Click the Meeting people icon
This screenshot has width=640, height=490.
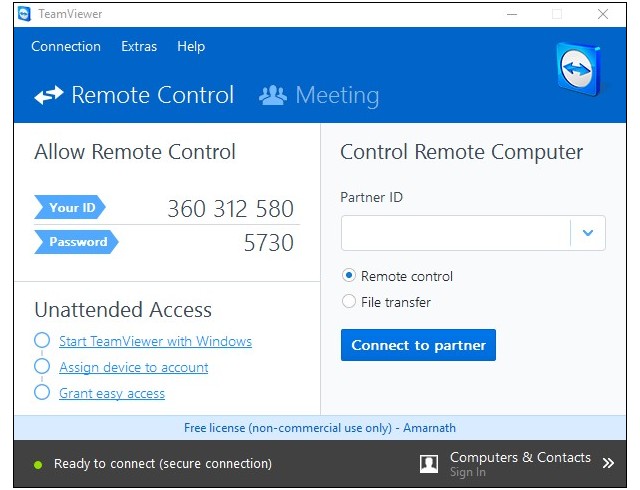tap(272, 96)
